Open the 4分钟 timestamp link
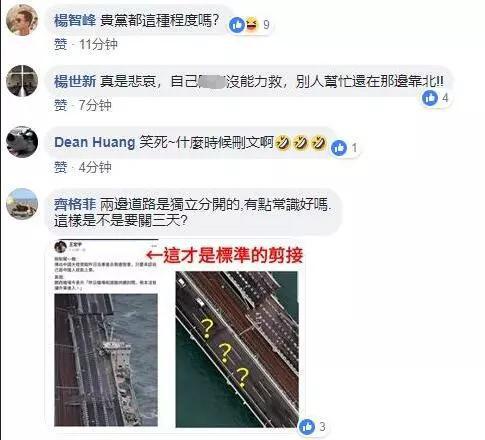The height and width of the screenshot is (440, 485). point(95,167)
